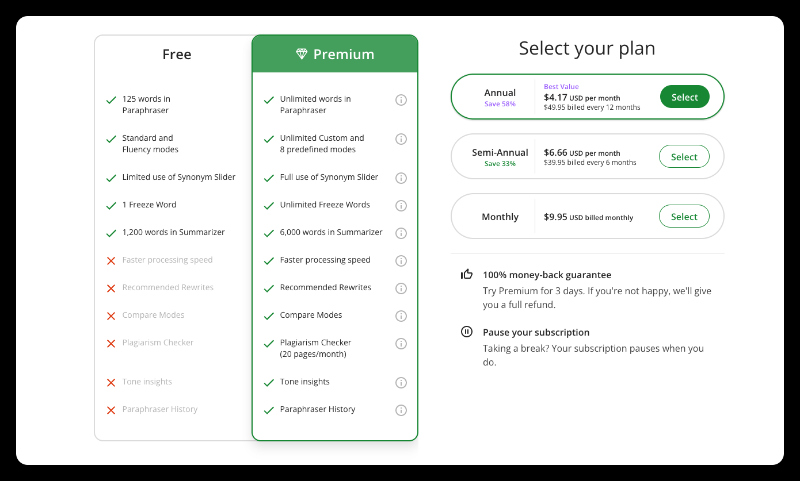800x481 pixels.
Task: Click info icon next to Full use of Synonym Slider
Action: click(x=401, y=178)
